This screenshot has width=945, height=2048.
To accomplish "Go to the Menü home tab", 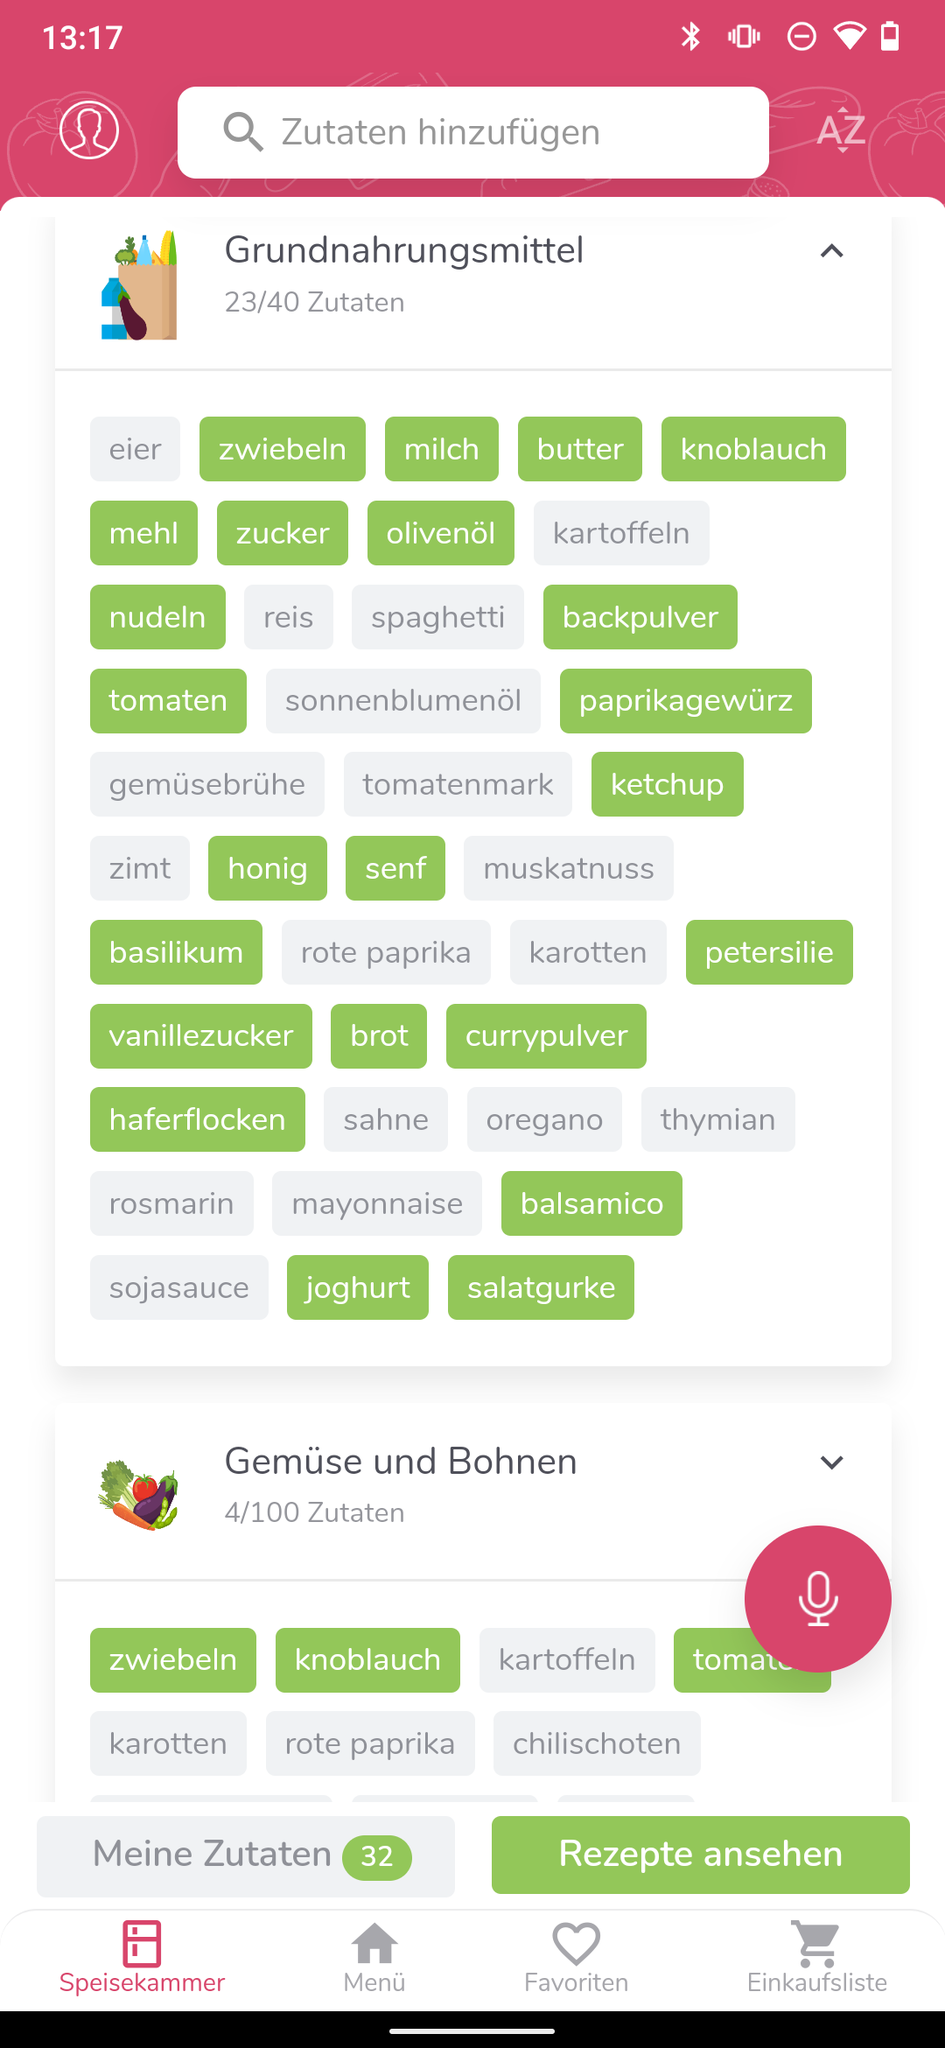I will tap(374, 1957).
